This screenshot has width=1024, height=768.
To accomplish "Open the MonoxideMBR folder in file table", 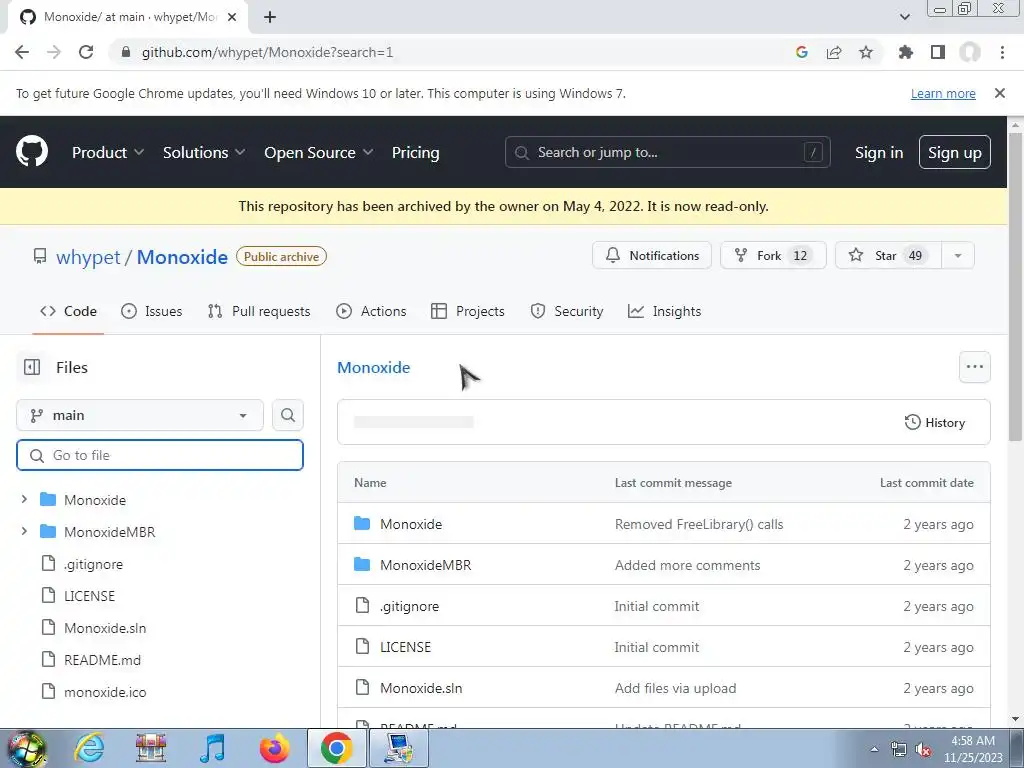I will (x=425, y=566).
